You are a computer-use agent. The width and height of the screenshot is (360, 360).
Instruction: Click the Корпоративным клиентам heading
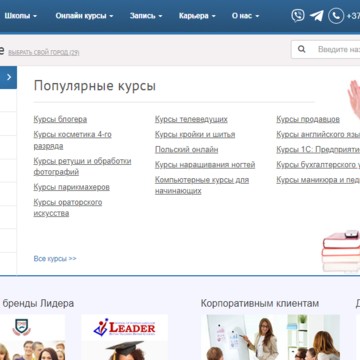[x=260, y=303]
